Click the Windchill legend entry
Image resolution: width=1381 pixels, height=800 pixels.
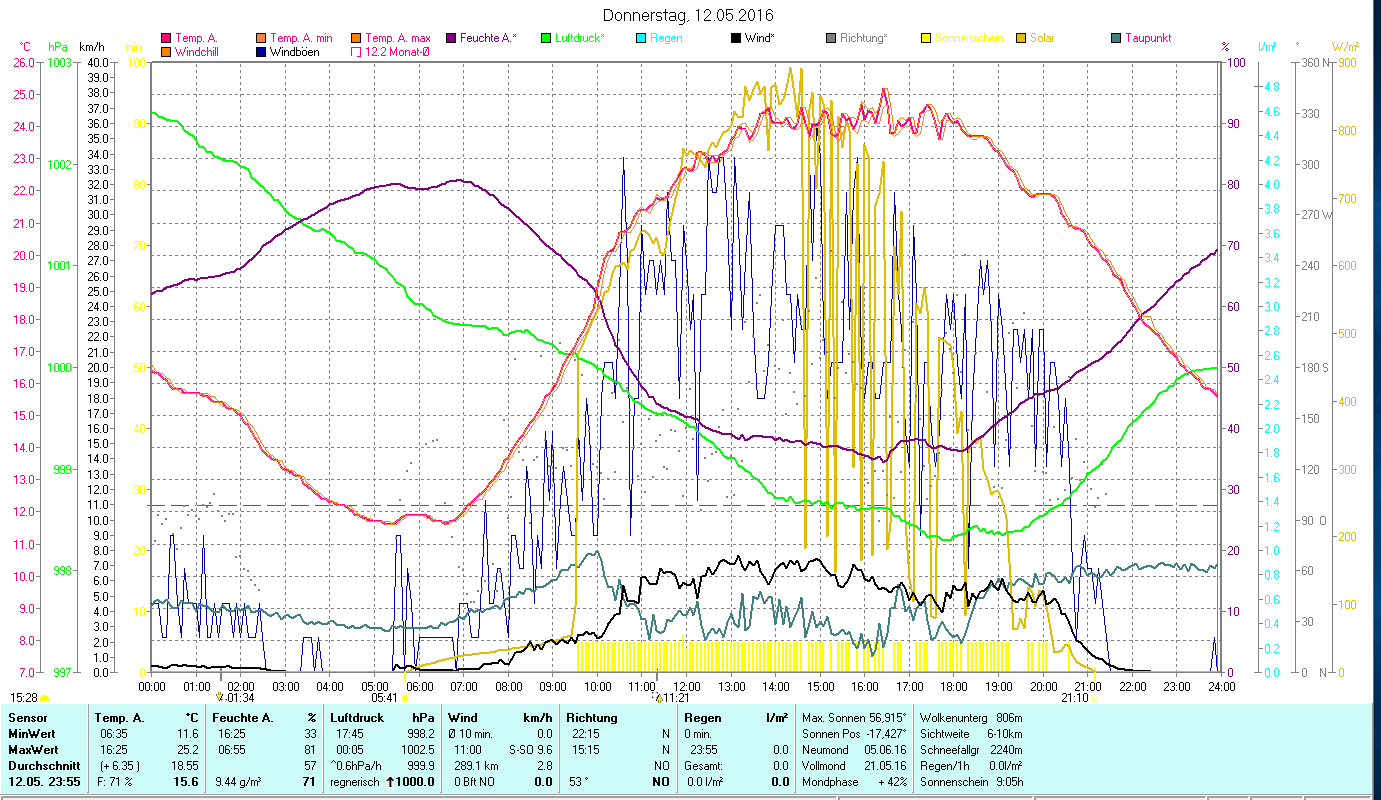(201, 52)
